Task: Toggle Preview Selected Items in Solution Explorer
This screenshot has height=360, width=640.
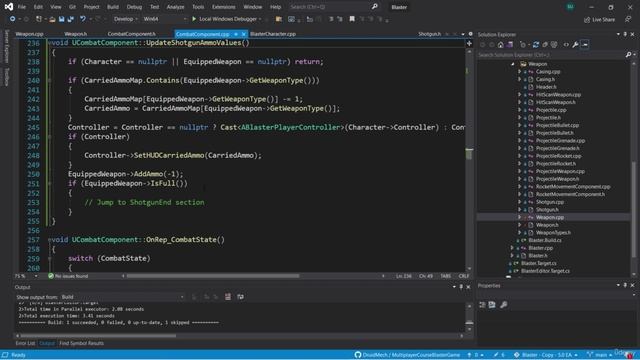Action: [585, 44]
